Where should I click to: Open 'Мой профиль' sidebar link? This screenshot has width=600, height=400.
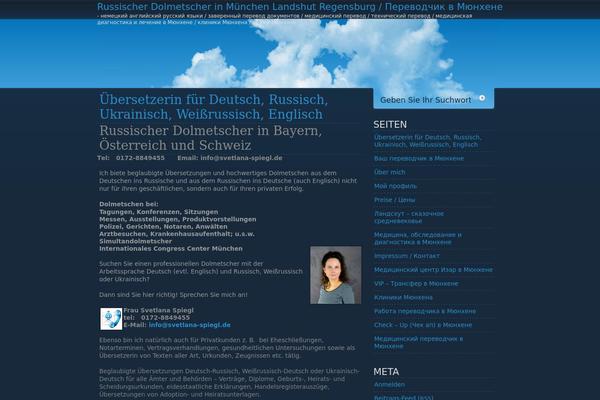point(395,186)
